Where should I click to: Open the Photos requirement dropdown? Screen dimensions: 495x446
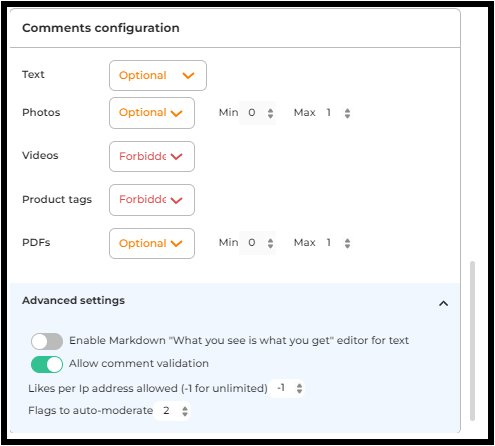coord(152,113)
